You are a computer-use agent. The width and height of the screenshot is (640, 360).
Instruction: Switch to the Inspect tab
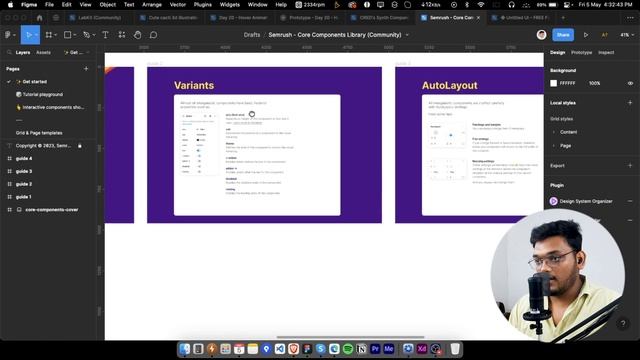click(606, 53)
